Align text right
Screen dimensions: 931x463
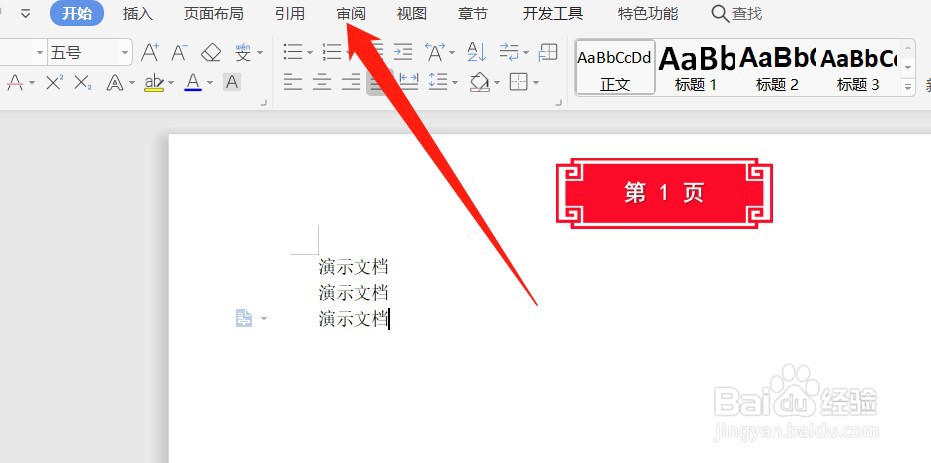[x=351, y=82]
